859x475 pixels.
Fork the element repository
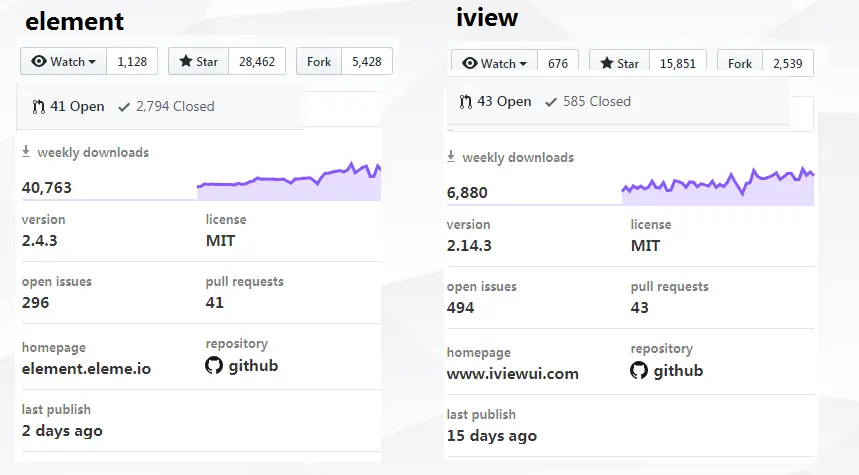(319, 61)
